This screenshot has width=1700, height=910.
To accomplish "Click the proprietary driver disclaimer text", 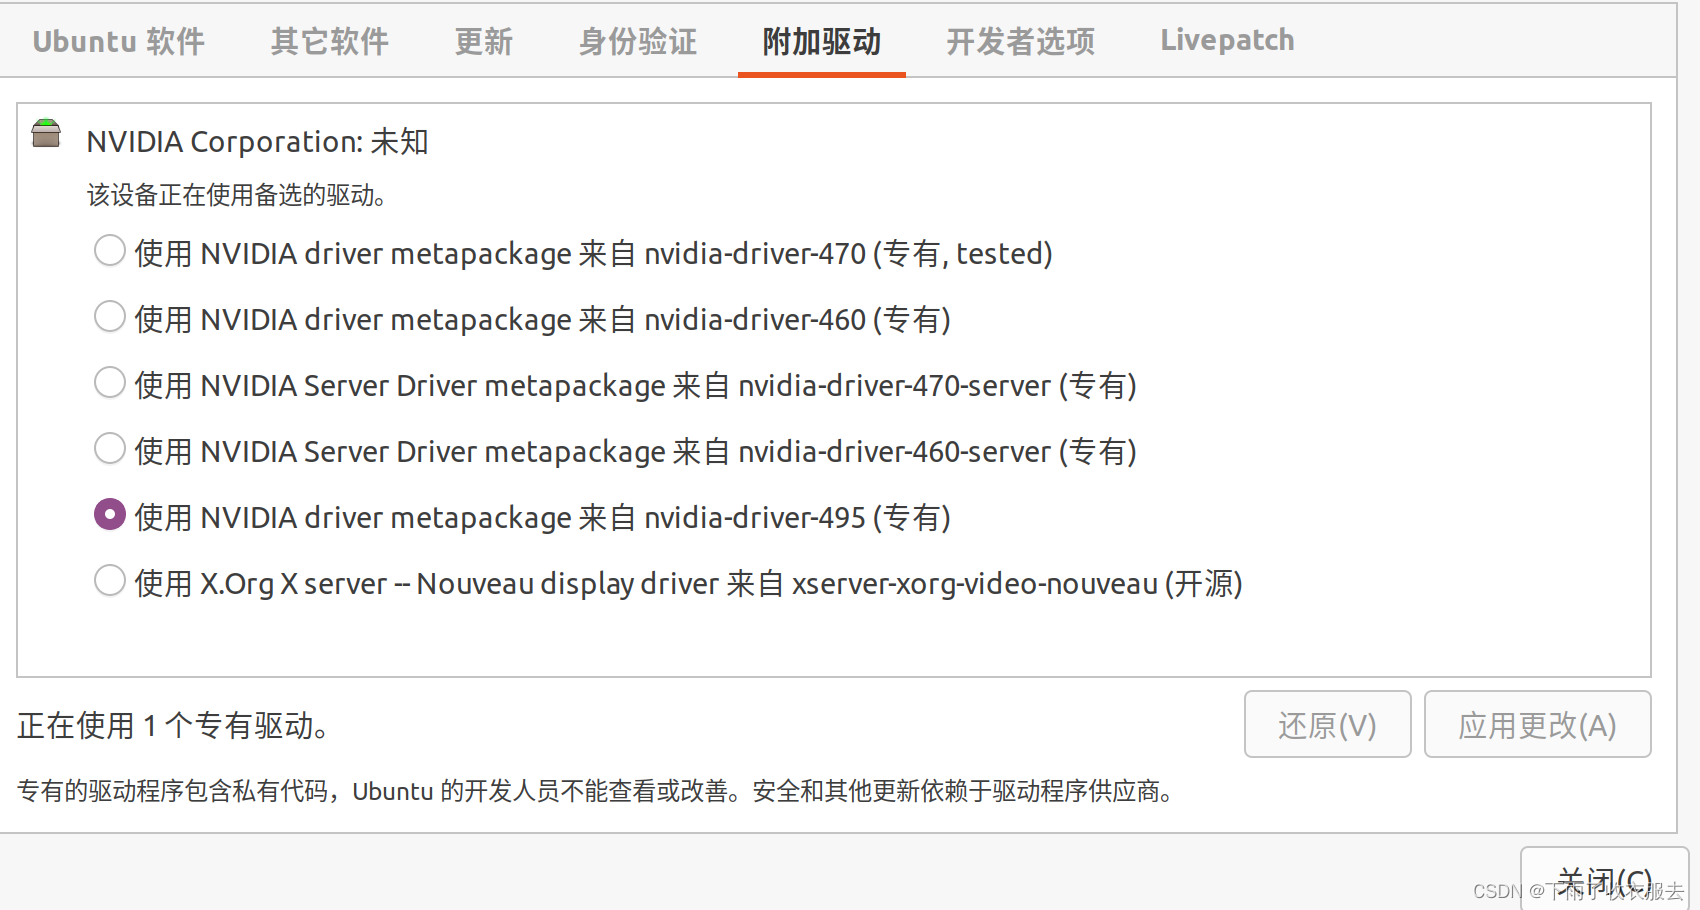I will 596,791.
